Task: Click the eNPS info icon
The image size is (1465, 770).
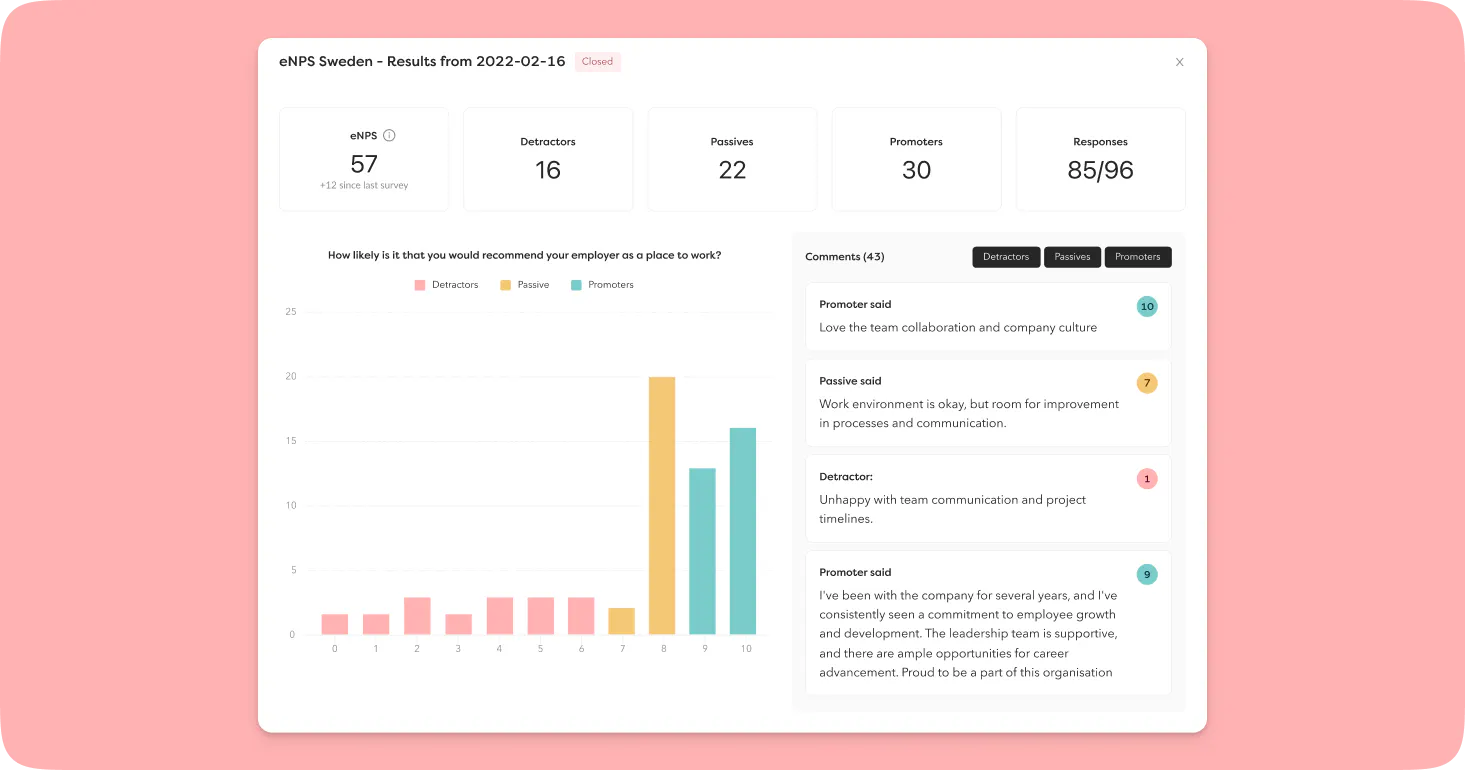Action: [390, 135]
